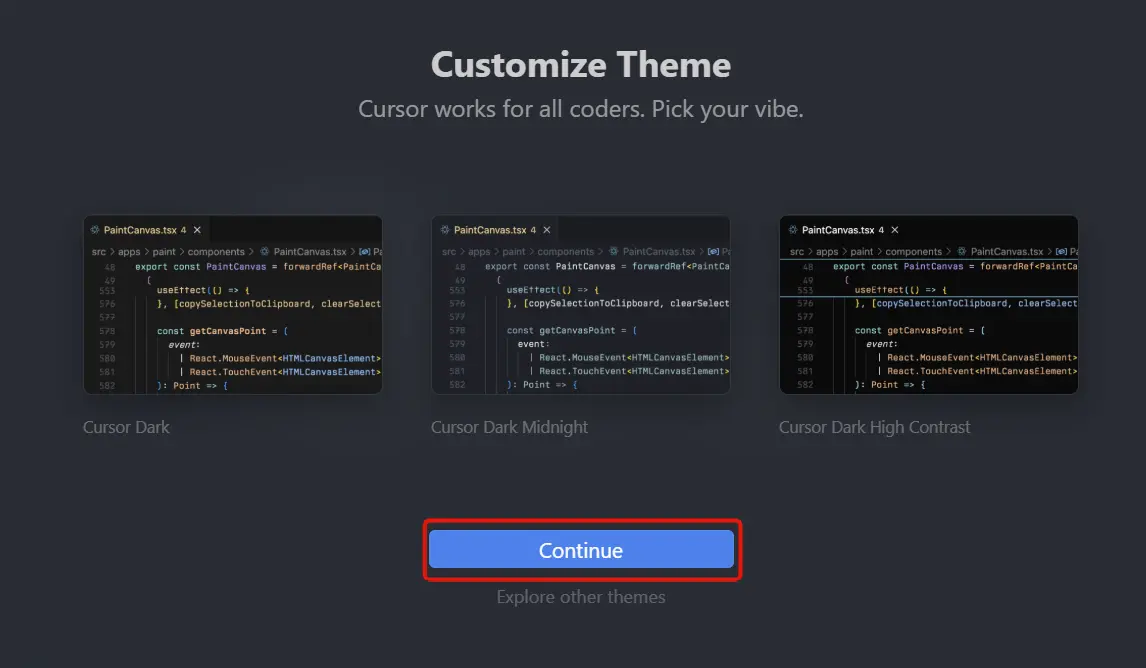Click PaintCanvas.tsx tab in Cursor Dark preview
The width and height of the screenshot is (1146, 668).
[146, 230]
